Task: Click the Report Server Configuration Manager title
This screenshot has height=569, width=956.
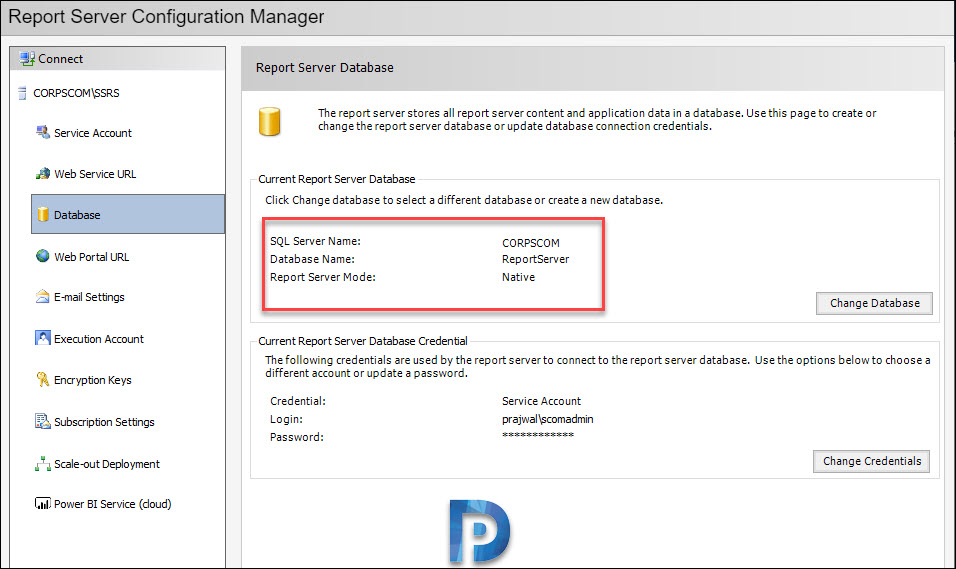Action: click(166, 16)
